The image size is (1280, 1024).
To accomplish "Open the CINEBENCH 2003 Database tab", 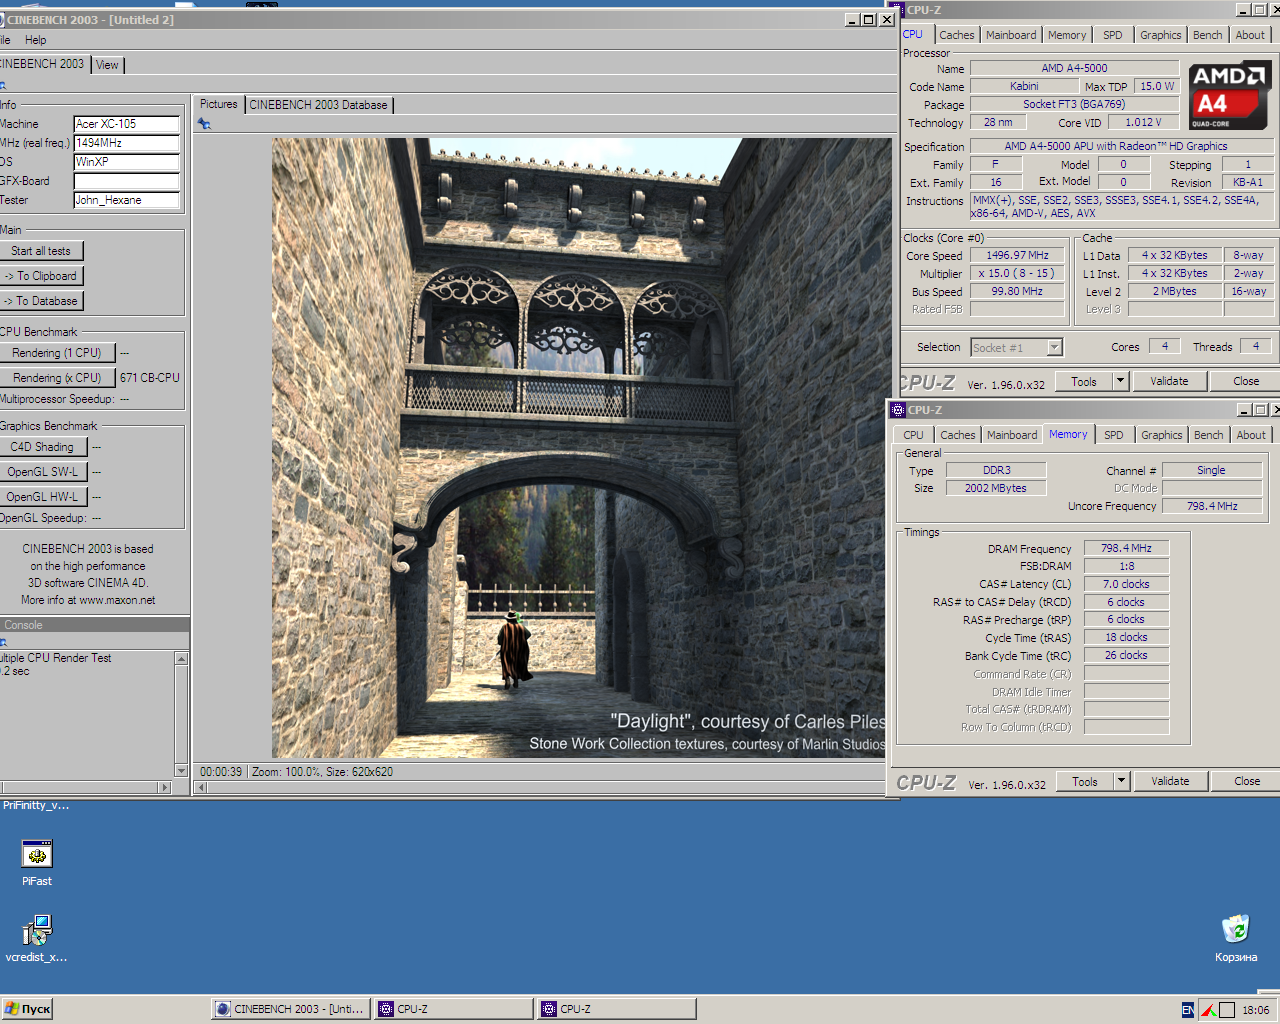I will click(x=318, y=105).
